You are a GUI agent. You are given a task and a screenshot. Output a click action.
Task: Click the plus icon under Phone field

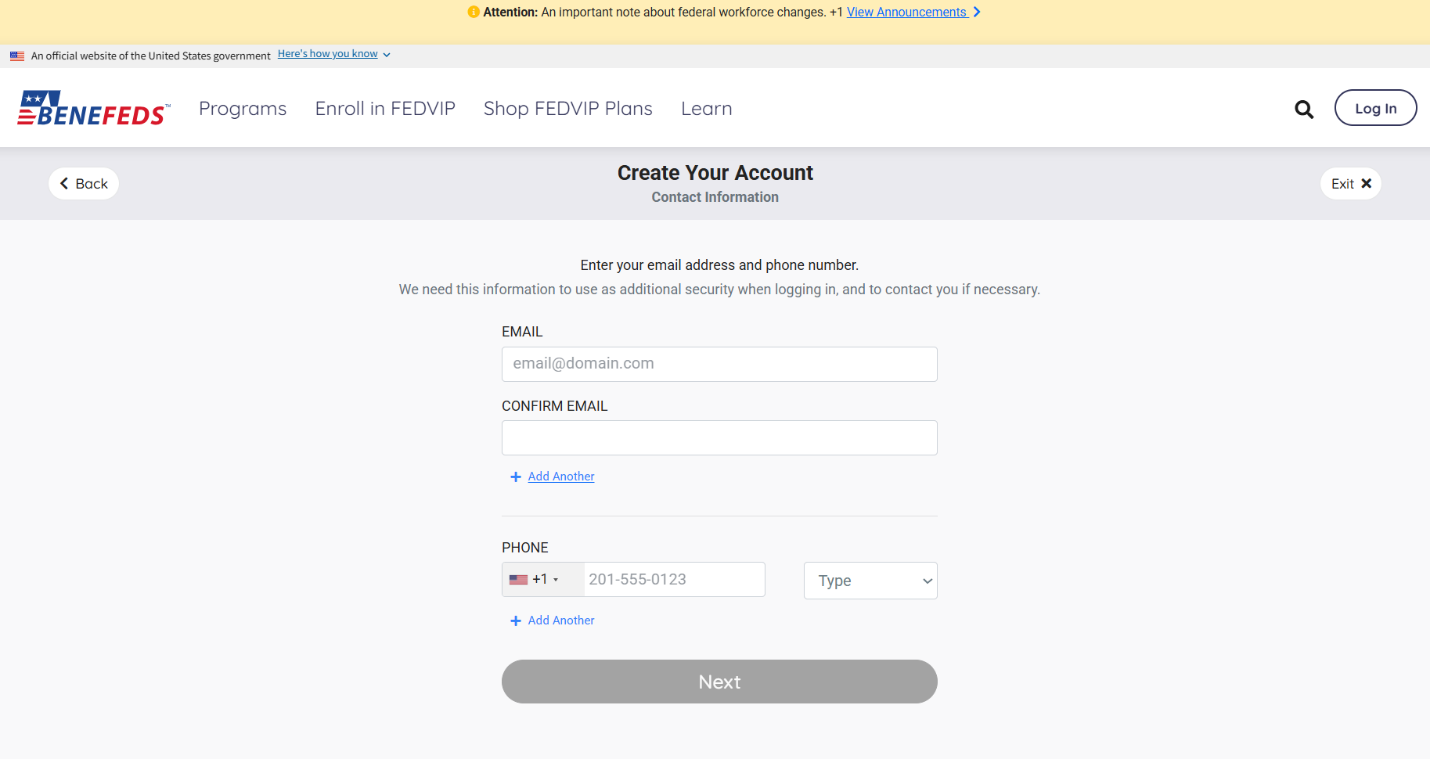click(516, 621)
